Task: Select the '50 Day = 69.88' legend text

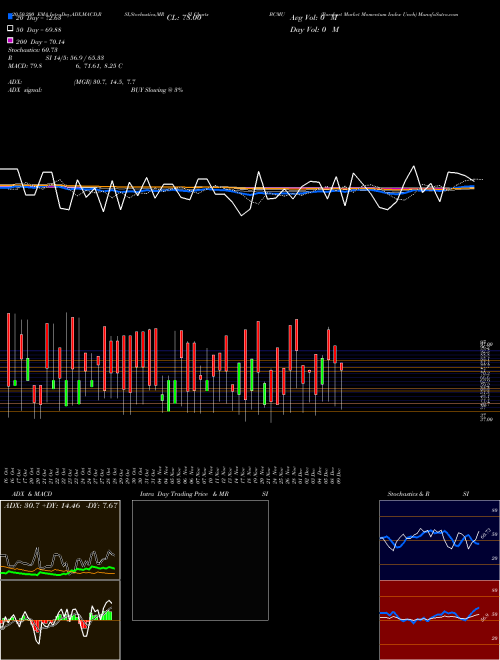Action: (x=39, y=29)
